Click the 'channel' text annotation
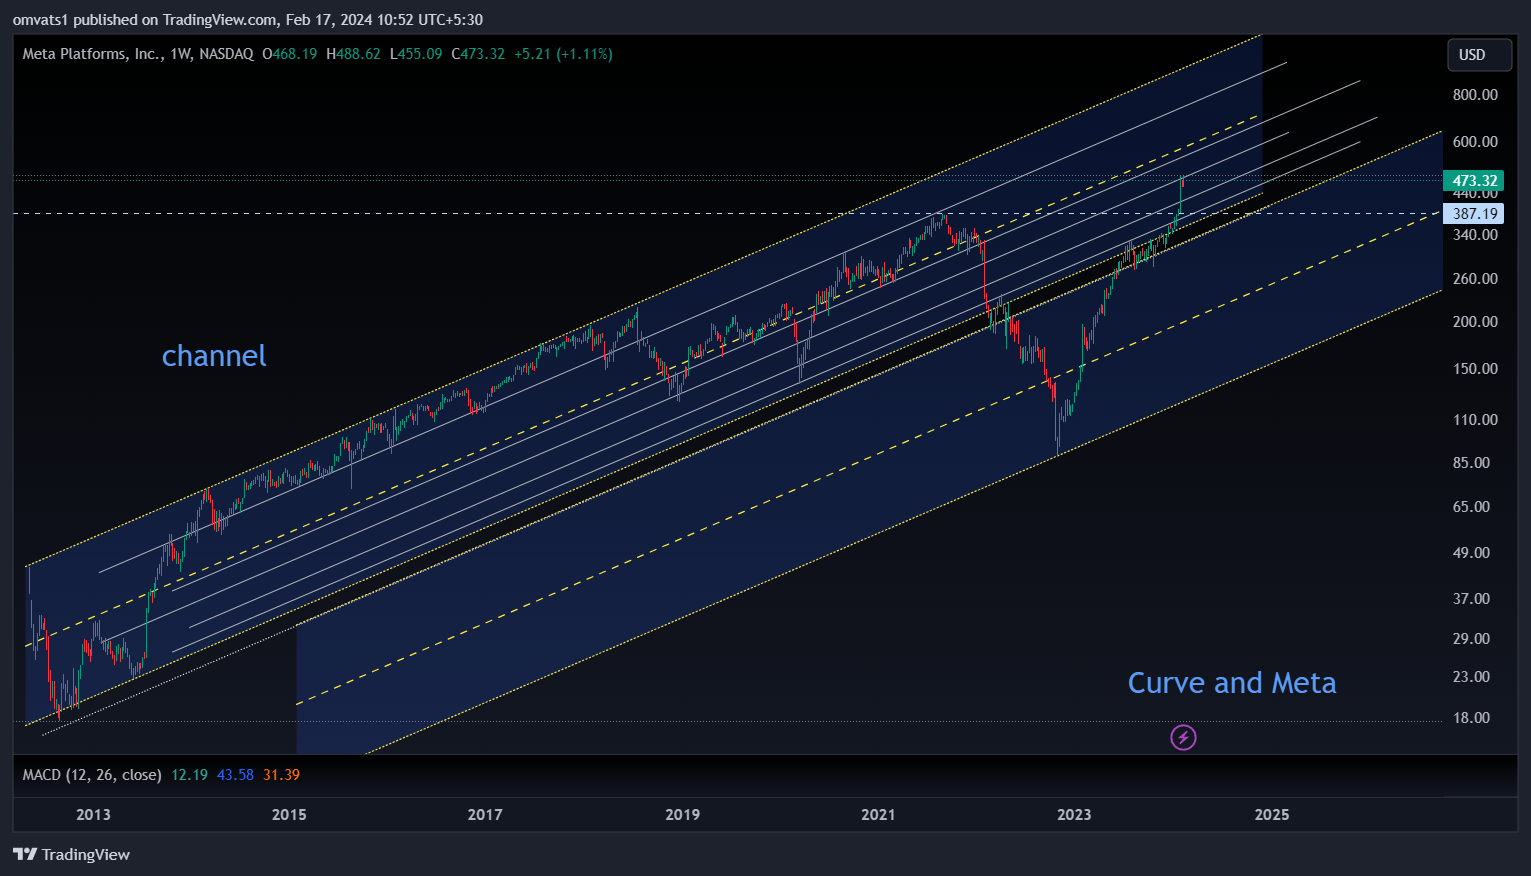The height and width of the screenshot is (876, 1531). (x=214, y=356)
